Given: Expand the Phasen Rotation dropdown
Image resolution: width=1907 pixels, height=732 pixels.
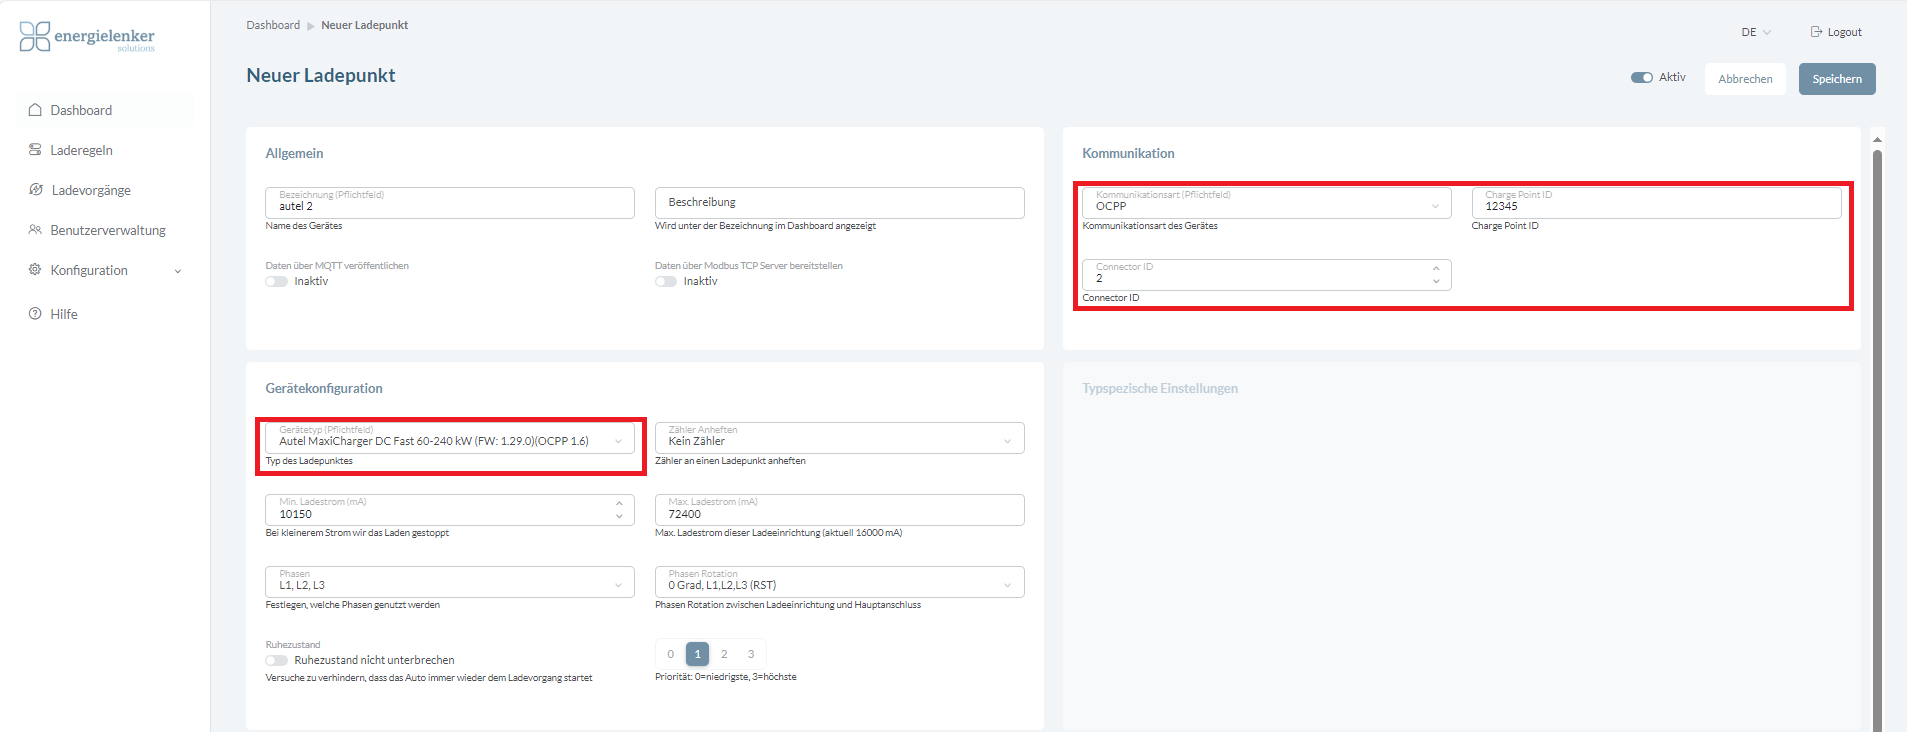Looking at the screenshot, I should [838, 583].
